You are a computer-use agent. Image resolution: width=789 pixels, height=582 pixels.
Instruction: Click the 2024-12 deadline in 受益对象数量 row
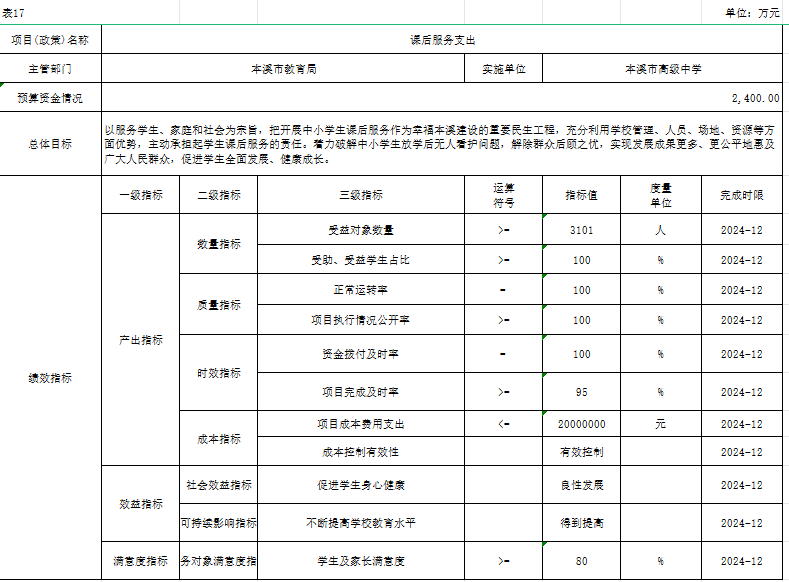(x=742, y=230)
